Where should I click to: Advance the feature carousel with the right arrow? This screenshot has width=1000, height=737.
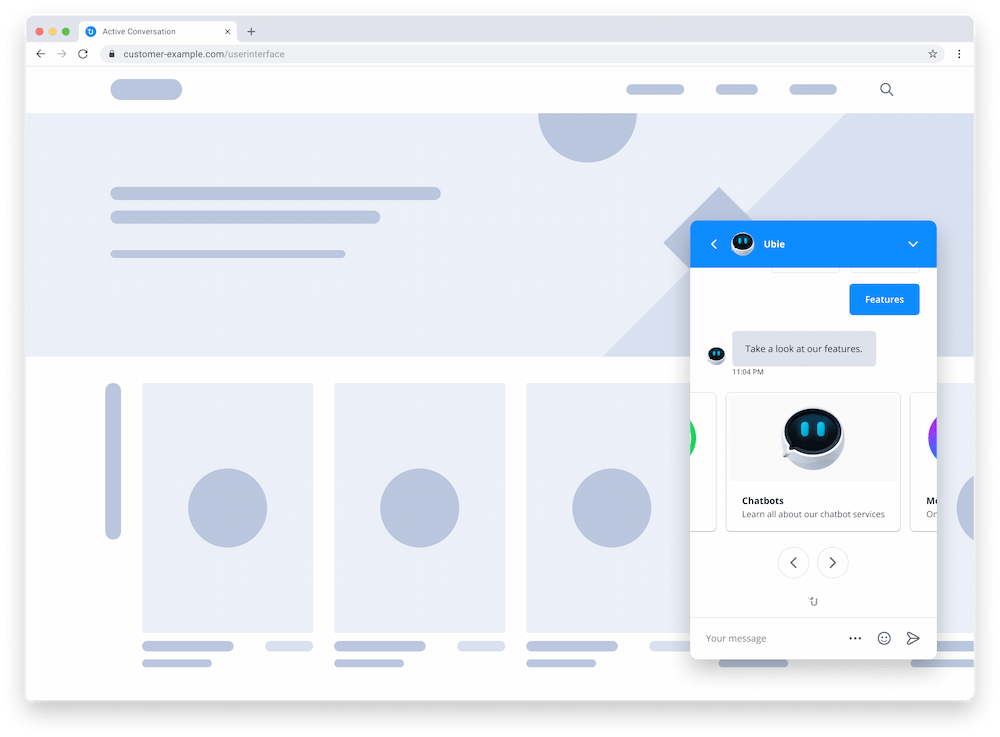833,562
